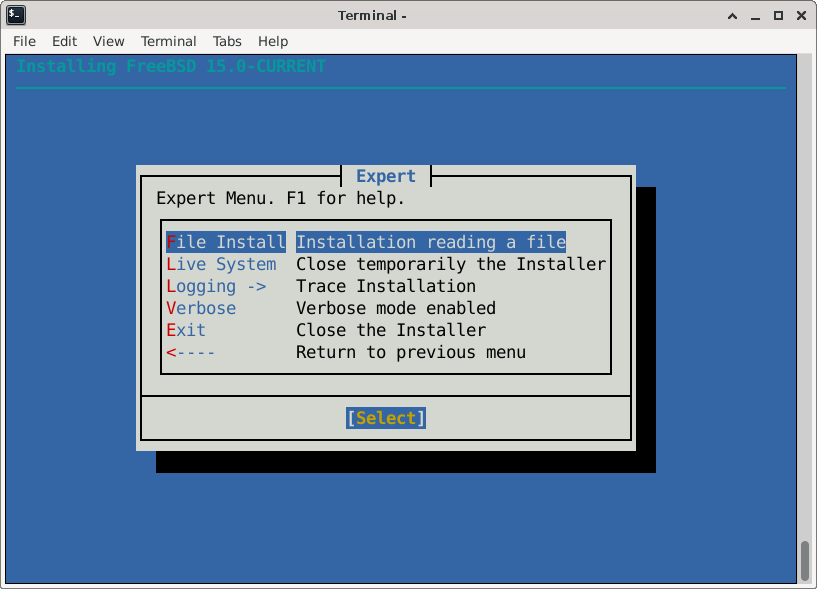Screen dimensions: 817x589
Task: Select the File Install menu entry
Action: pos(226,242)
